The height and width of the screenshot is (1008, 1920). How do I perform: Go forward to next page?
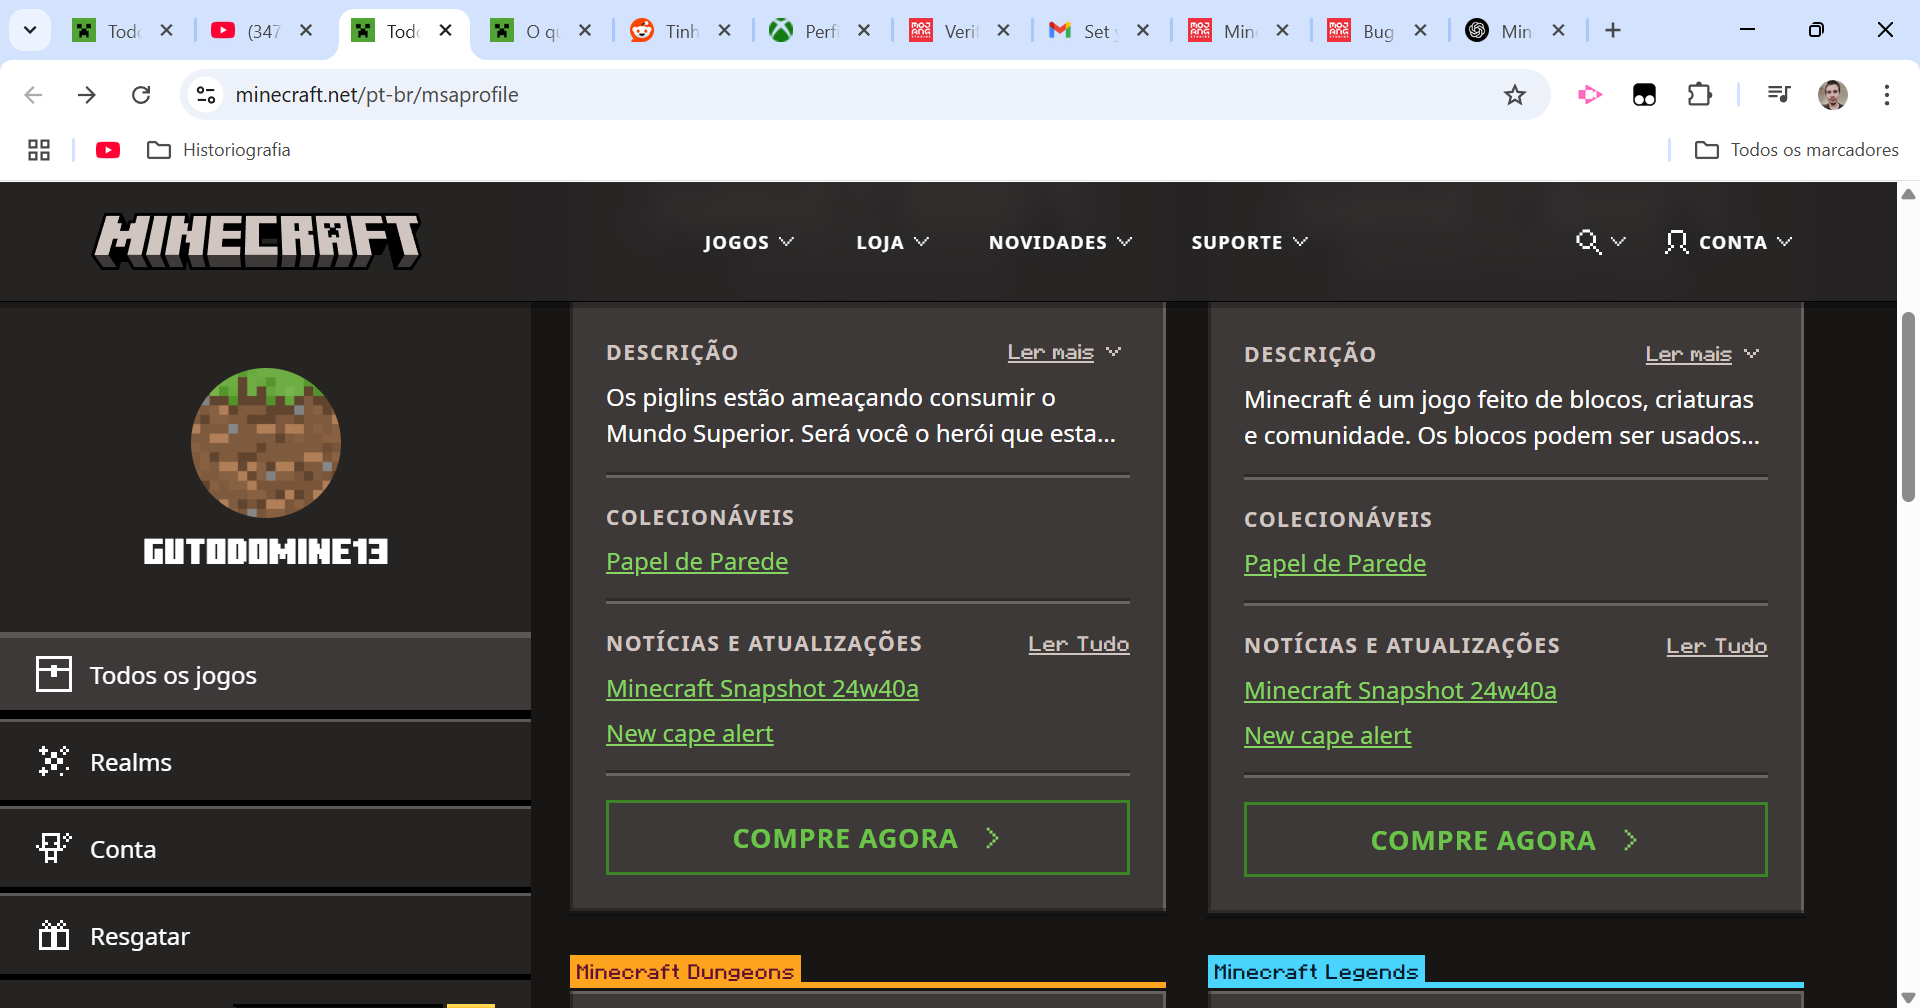coord(87,95)
